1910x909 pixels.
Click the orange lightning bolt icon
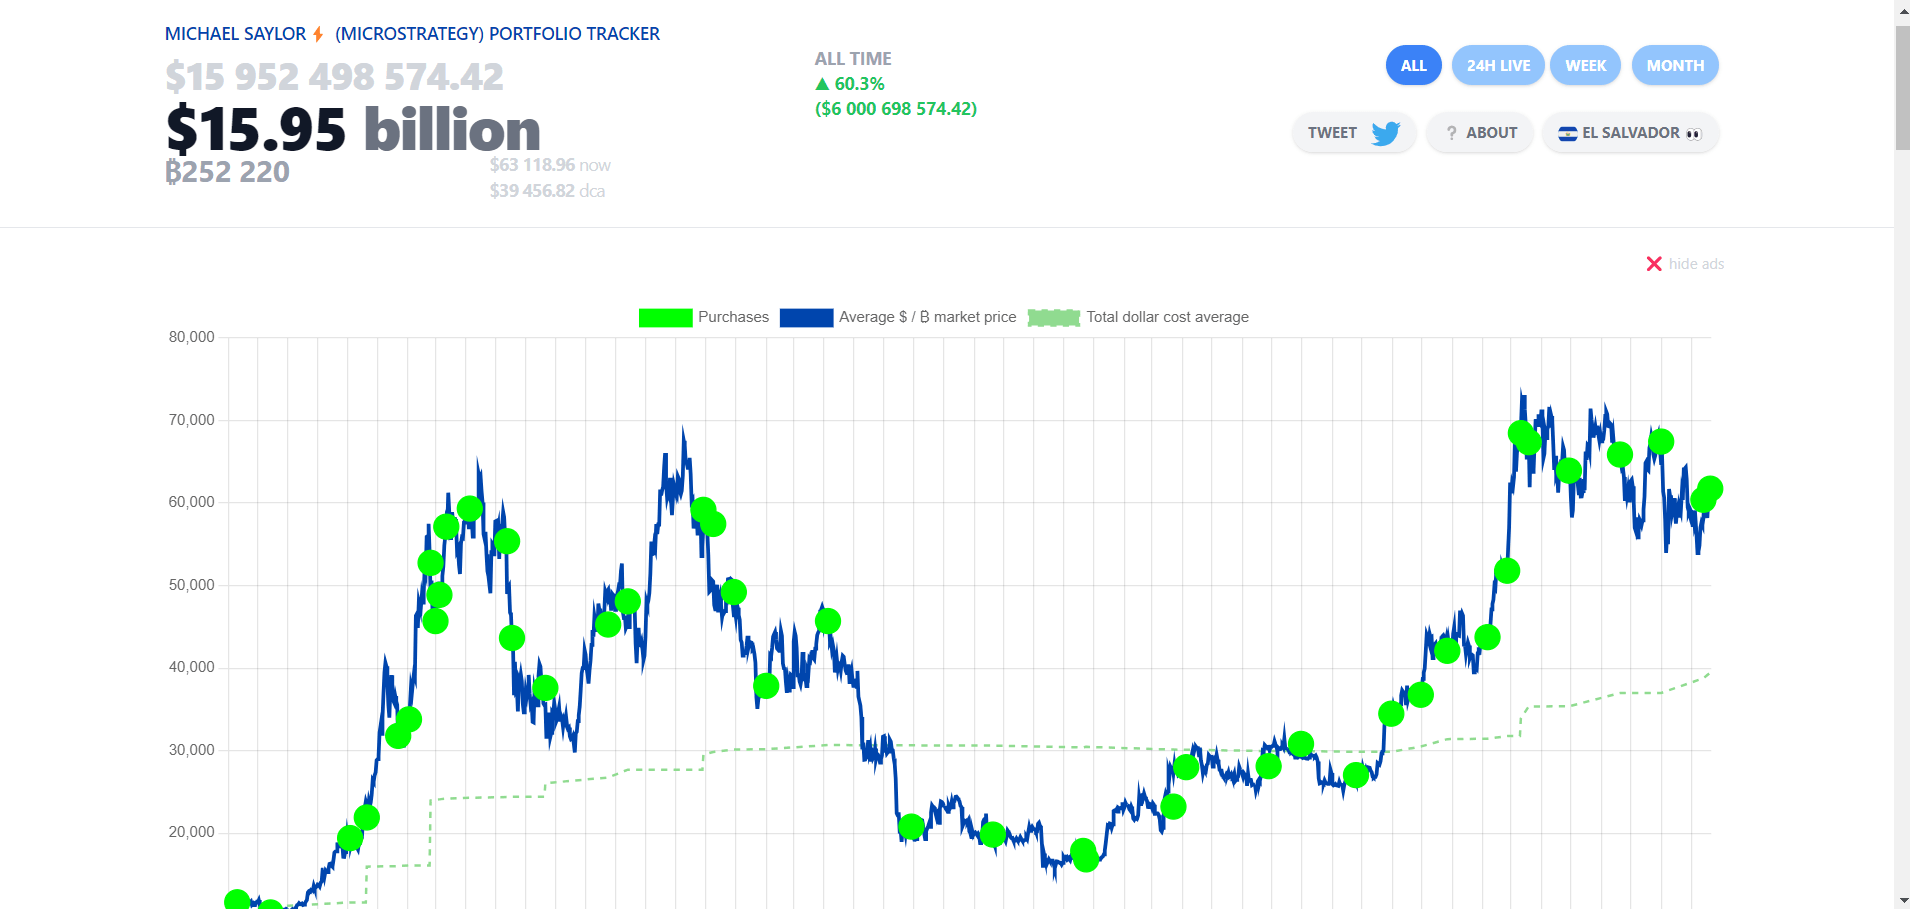pyautogui.click(x=318, y=34)
